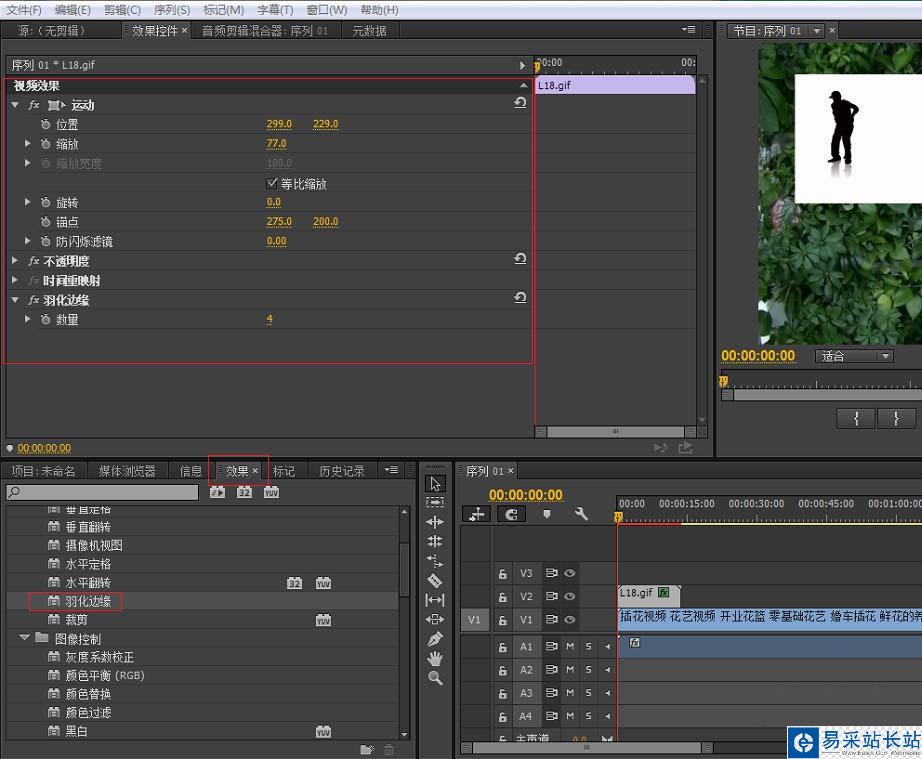Collapse the 羽化边缘 effect
Screen dimensions: 922x759
15,300
